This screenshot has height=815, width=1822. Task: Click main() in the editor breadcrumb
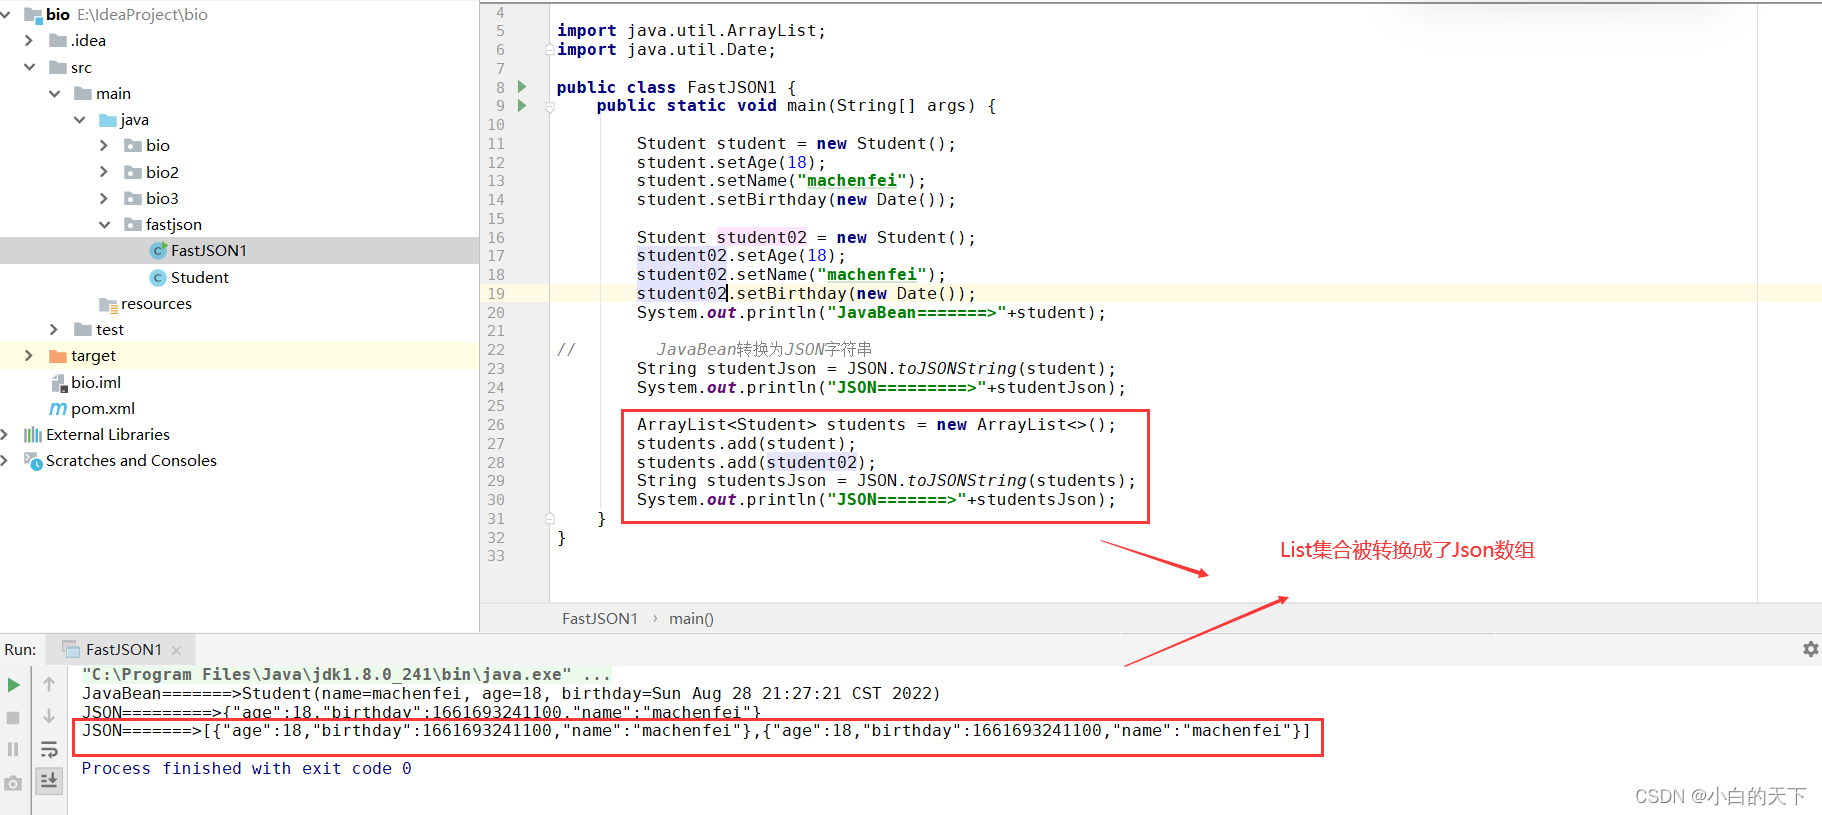tap(691, 619)
